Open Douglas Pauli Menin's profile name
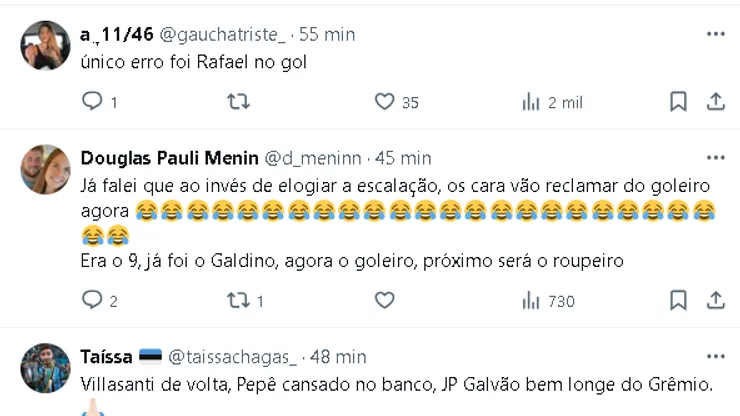Viewport: 740px width, 416px height. (168, 158)
